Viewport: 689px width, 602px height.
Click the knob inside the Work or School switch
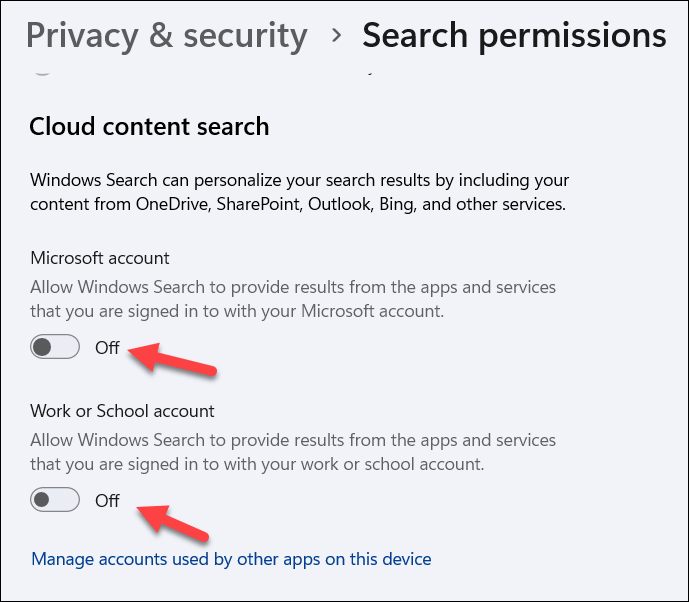click(x=43, y=500)
